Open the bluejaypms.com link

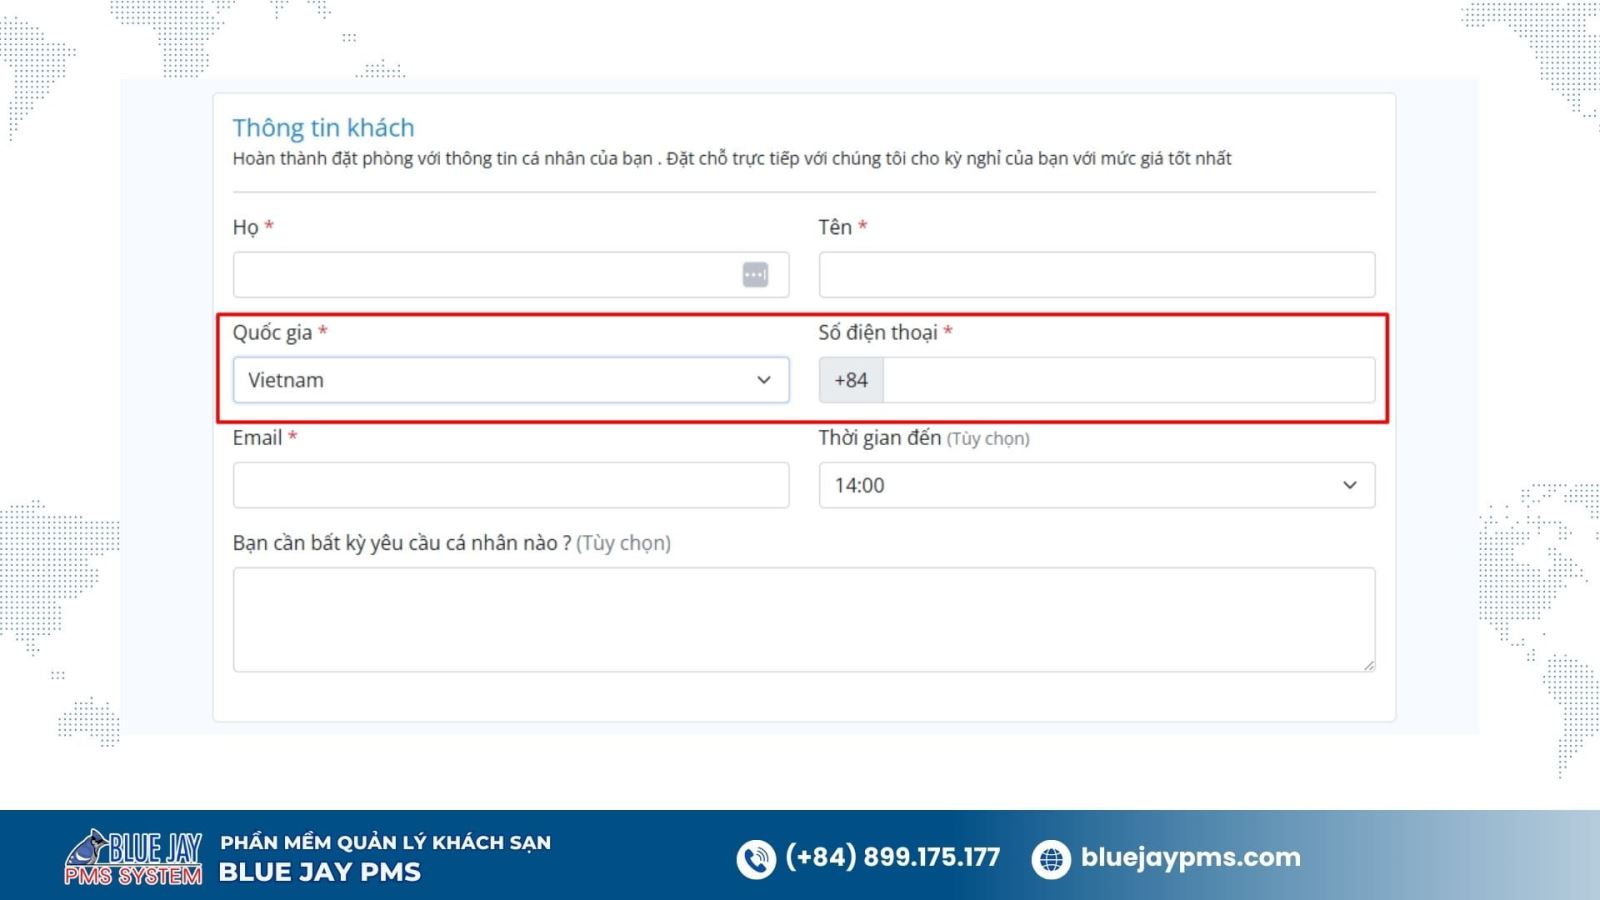tap(1190, 858)
